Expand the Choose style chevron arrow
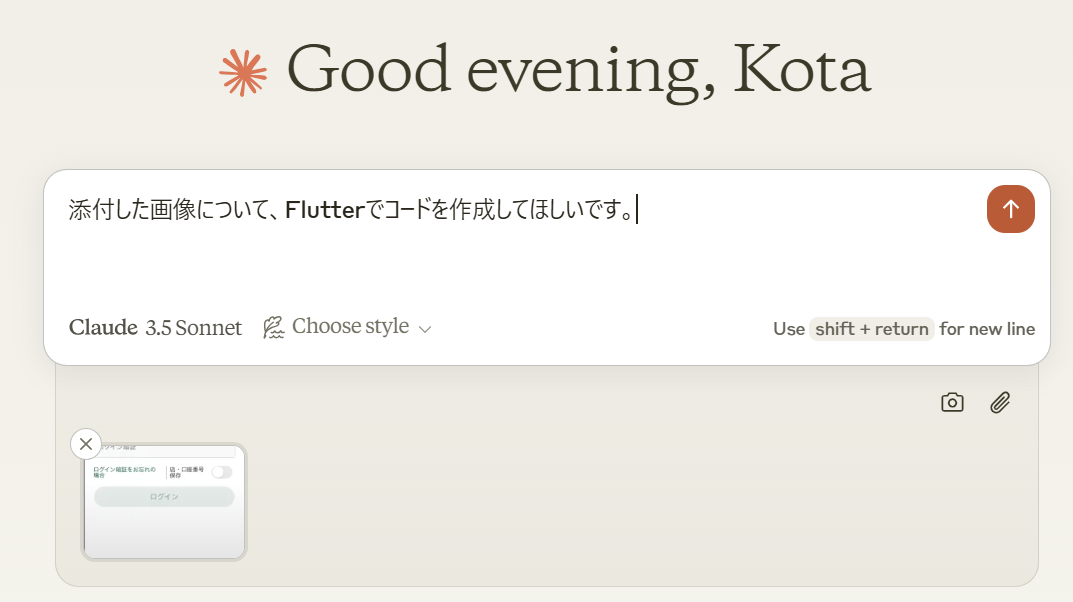1073x602 pixels. [425, 329]
